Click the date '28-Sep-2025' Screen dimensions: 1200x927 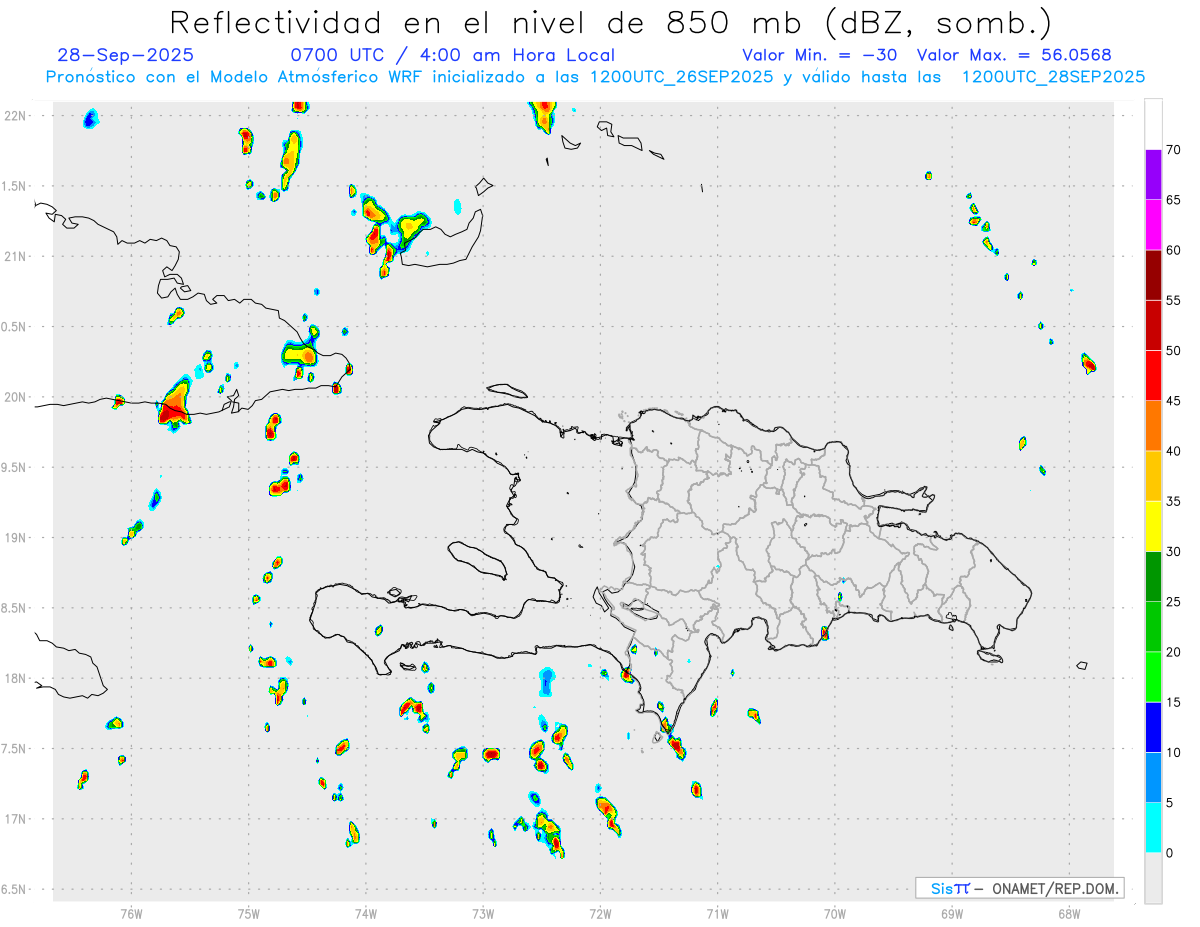(x=125, y=55)
